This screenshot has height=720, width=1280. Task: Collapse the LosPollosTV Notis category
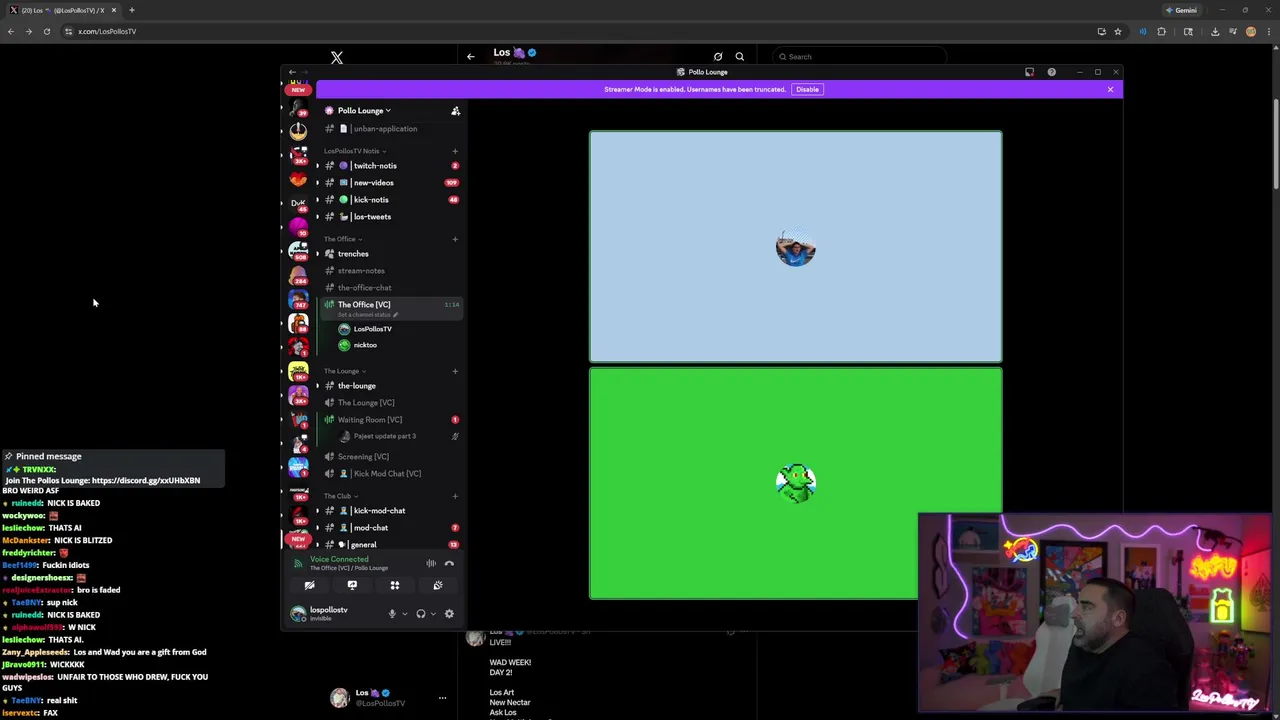355,151
